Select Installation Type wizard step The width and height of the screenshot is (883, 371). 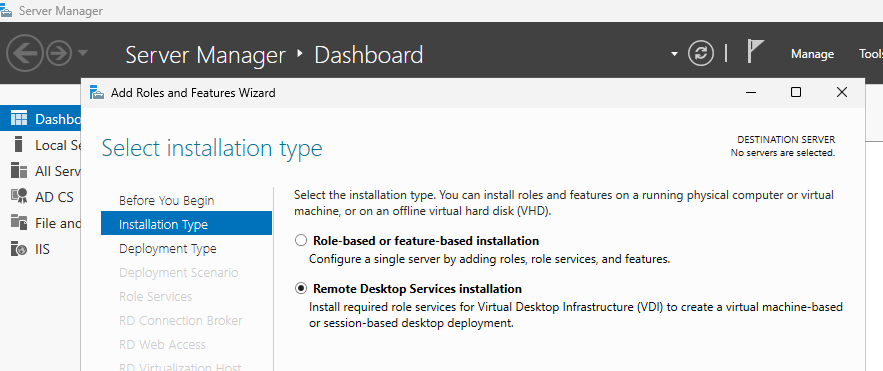(x=186, y=224)
